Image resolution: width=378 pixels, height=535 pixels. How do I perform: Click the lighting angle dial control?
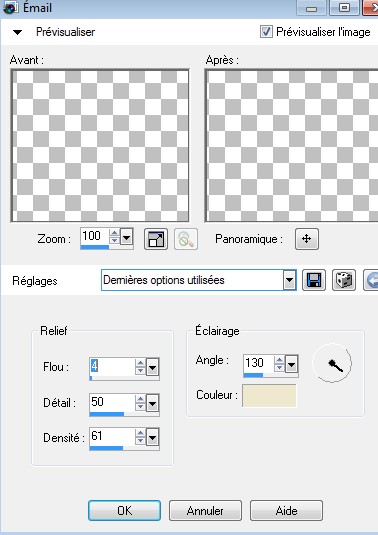[332, 364]
